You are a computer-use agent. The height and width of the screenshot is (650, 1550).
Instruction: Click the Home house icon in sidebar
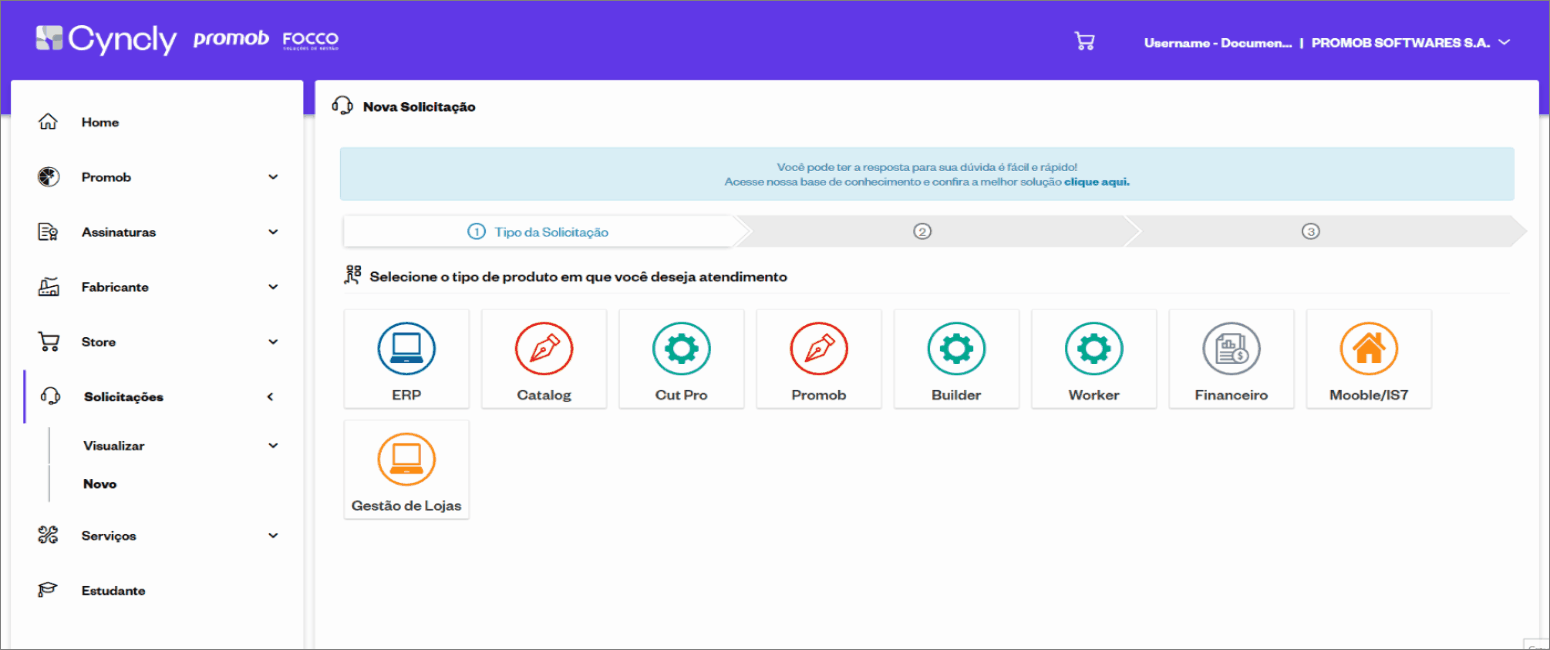[47, 122]
